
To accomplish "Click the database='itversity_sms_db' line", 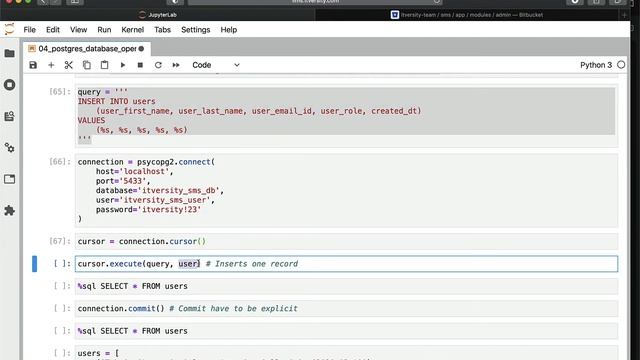I will click(x=160, y=190).
